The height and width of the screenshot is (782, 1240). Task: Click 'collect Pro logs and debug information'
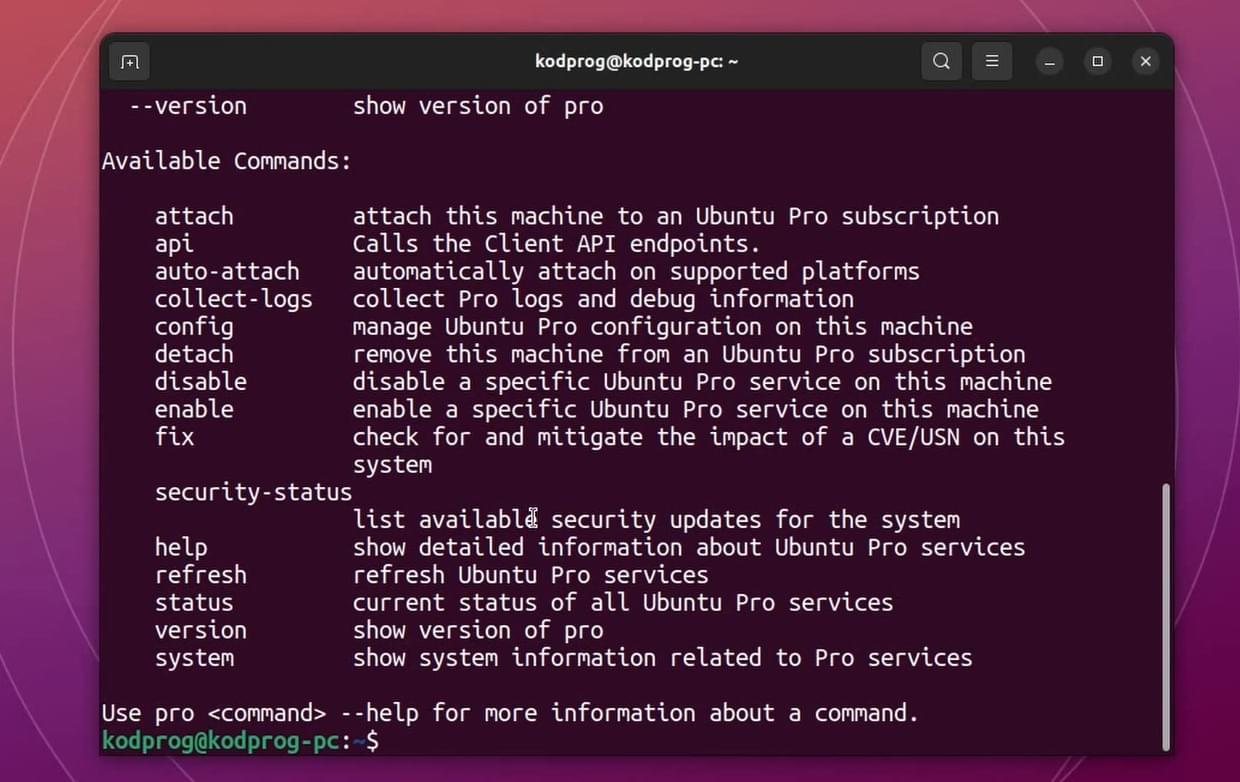pyautogui.click(x=603, y=299)
